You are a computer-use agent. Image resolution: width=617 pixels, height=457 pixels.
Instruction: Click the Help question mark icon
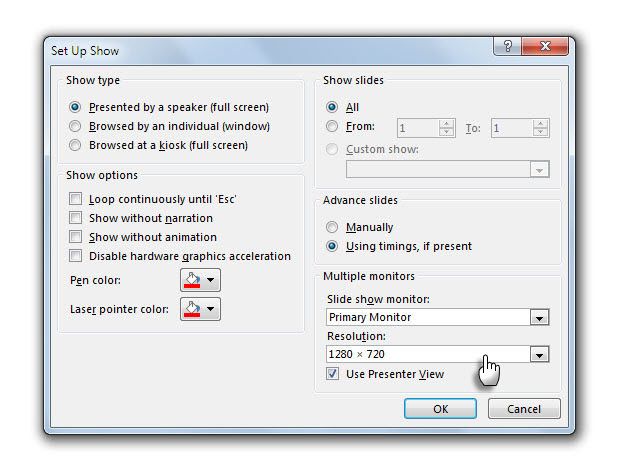pyautogui.click(x=508, y=47)
